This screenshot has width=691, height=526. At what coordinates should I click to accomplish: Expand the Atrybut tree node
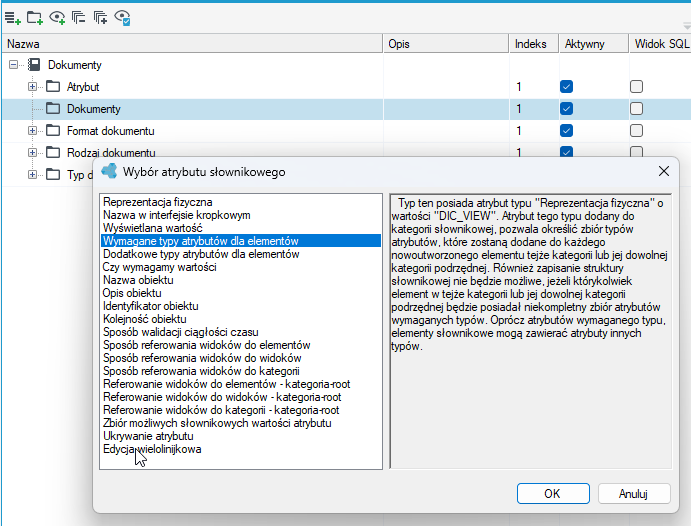tap(32, 86)
